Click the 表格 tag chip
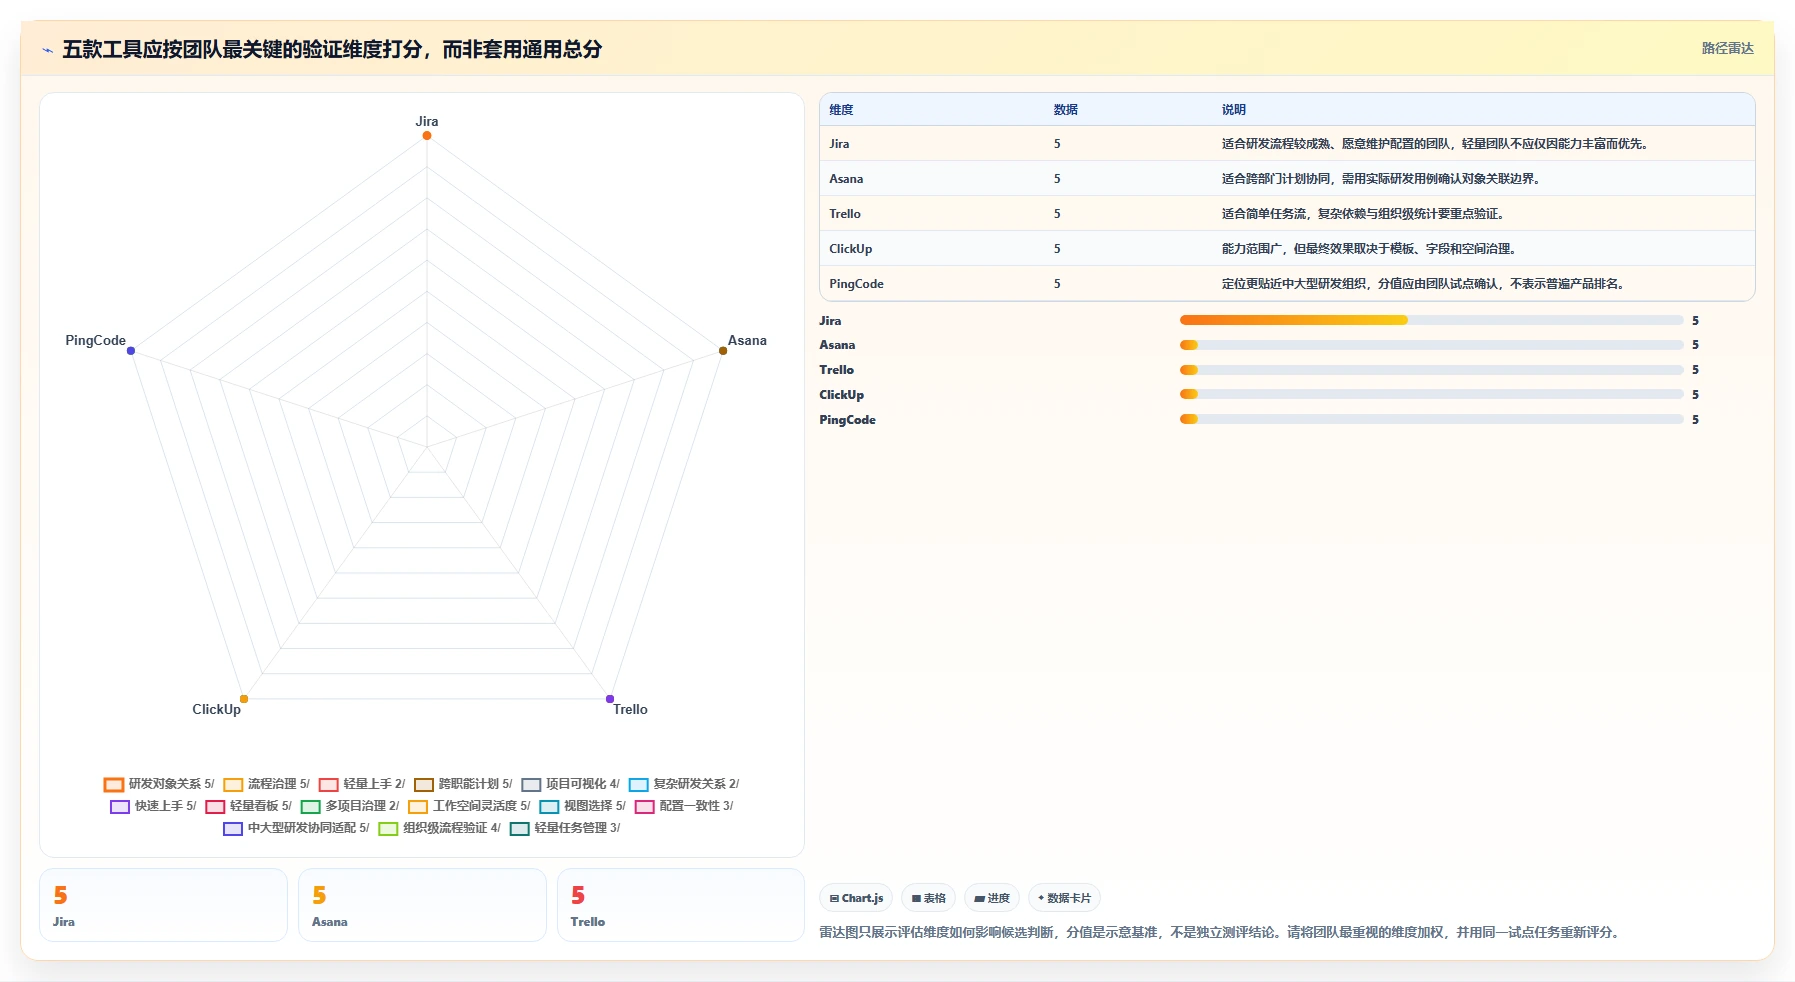 point(929,898)
